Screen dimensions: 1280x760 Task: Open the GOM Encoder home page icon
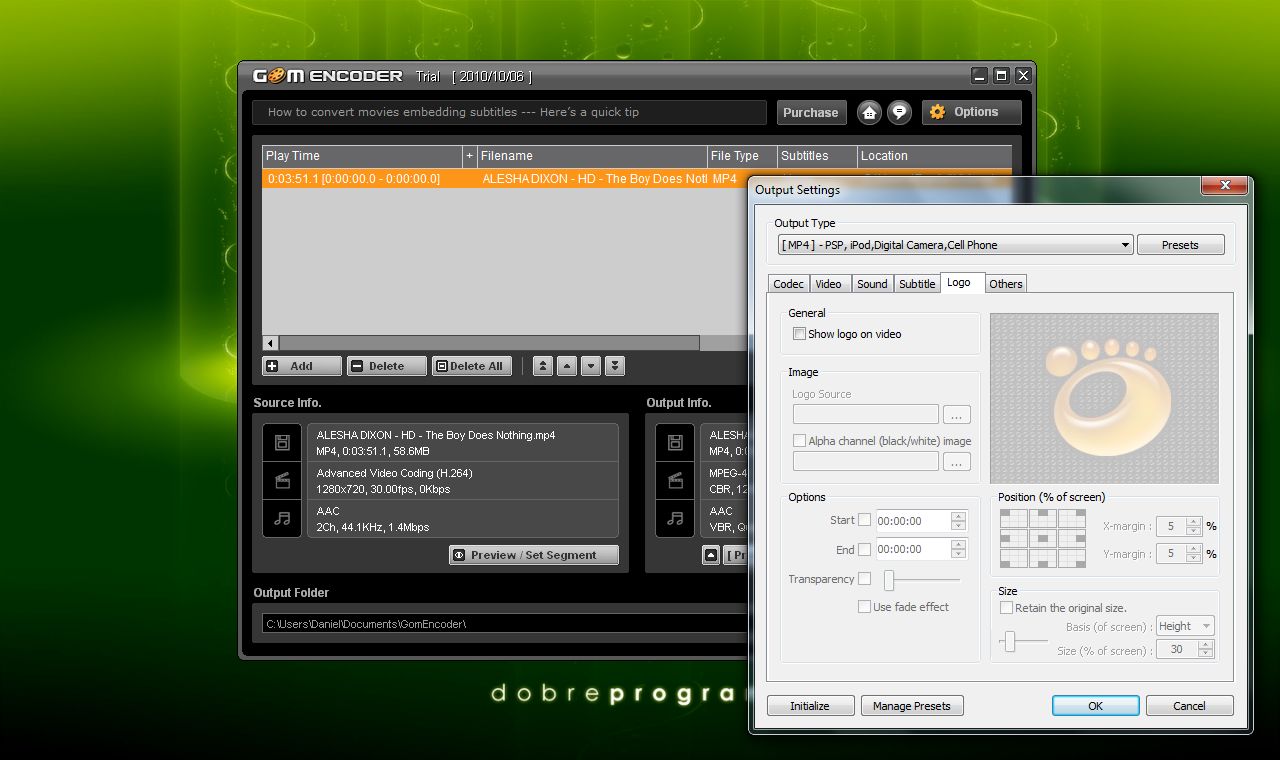click(x=869, y=112)
